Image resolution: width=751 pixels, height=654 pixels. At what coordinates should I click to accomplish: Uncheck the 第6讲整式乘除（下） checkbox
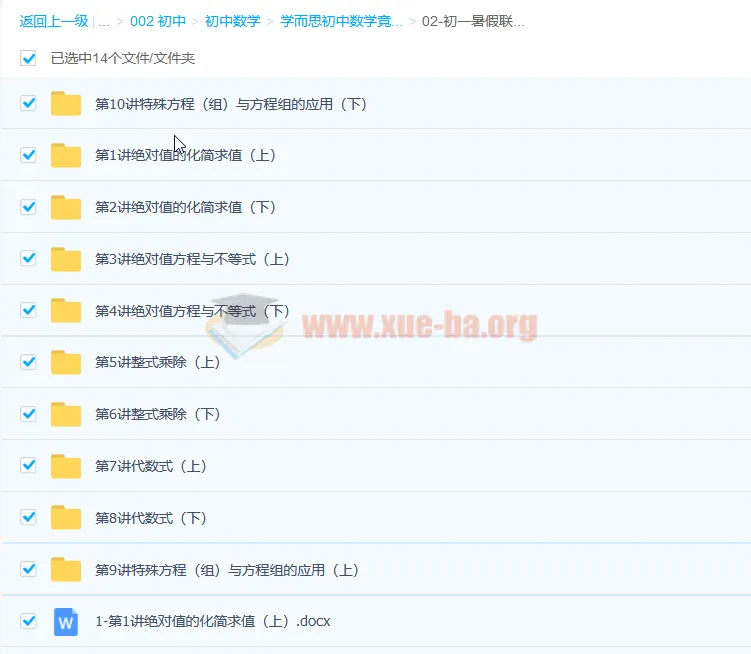tap(28, 413)
